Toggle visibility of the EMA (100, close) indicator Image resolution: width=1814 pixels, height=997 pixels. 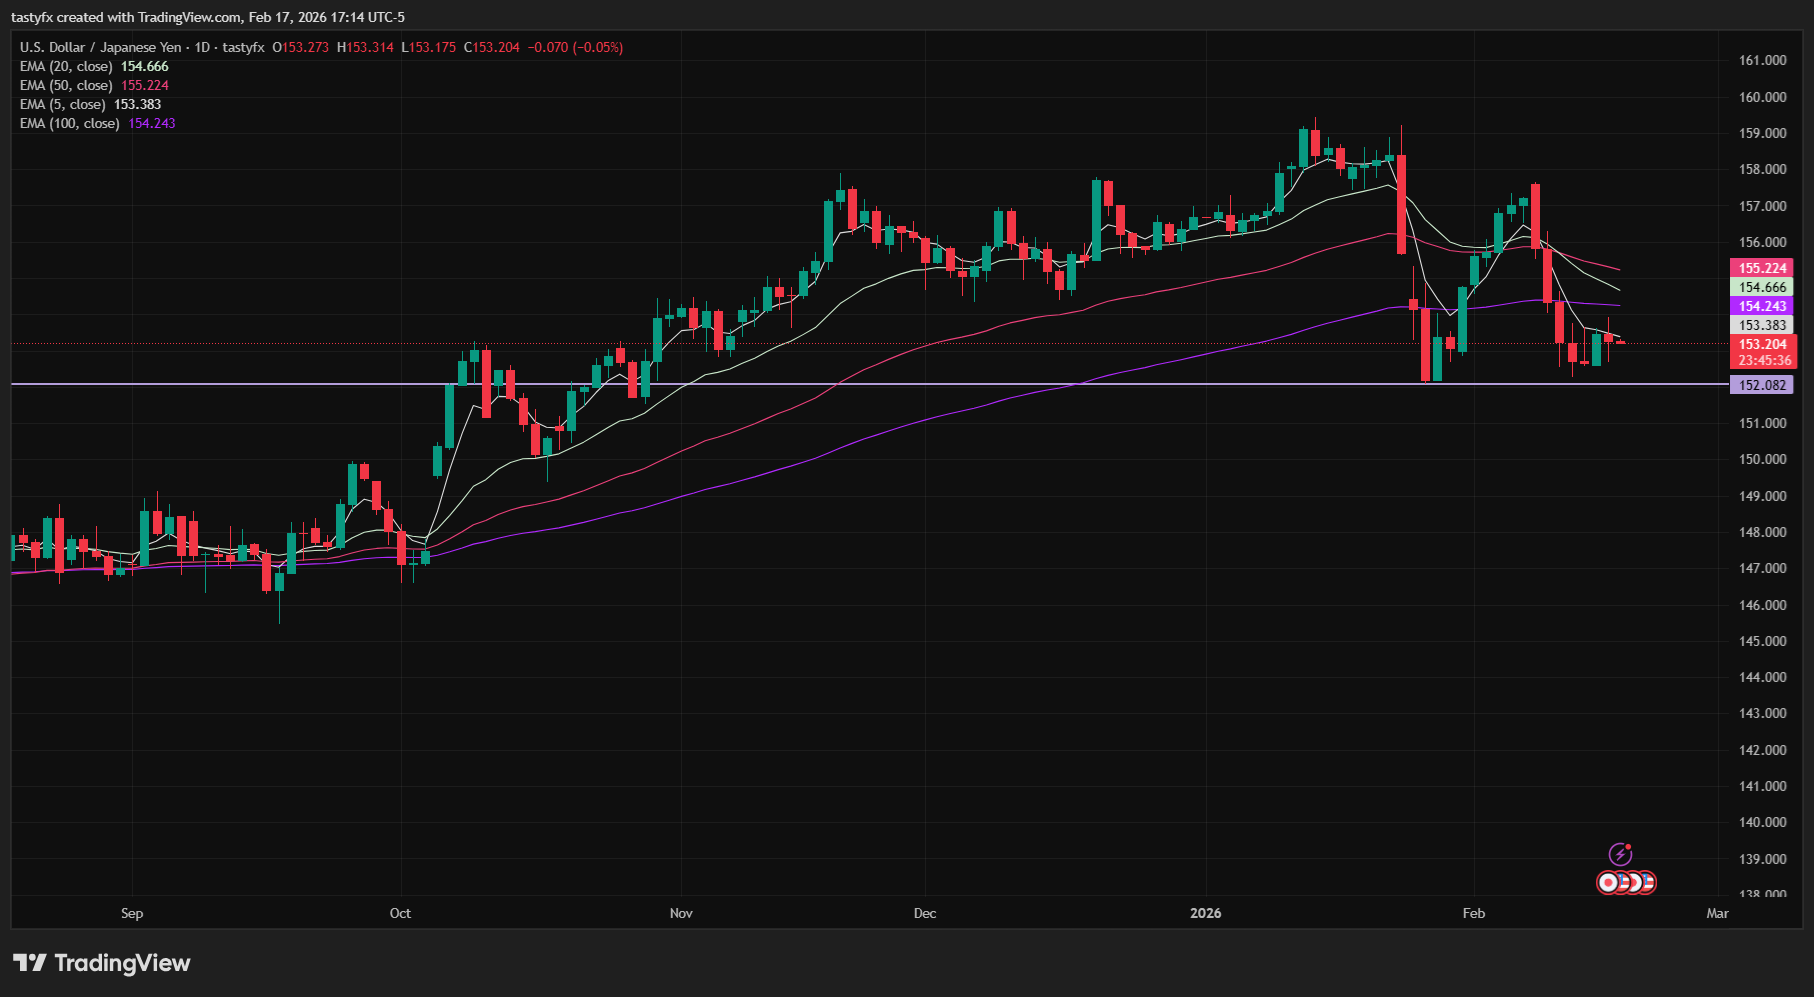click(70, 123)
